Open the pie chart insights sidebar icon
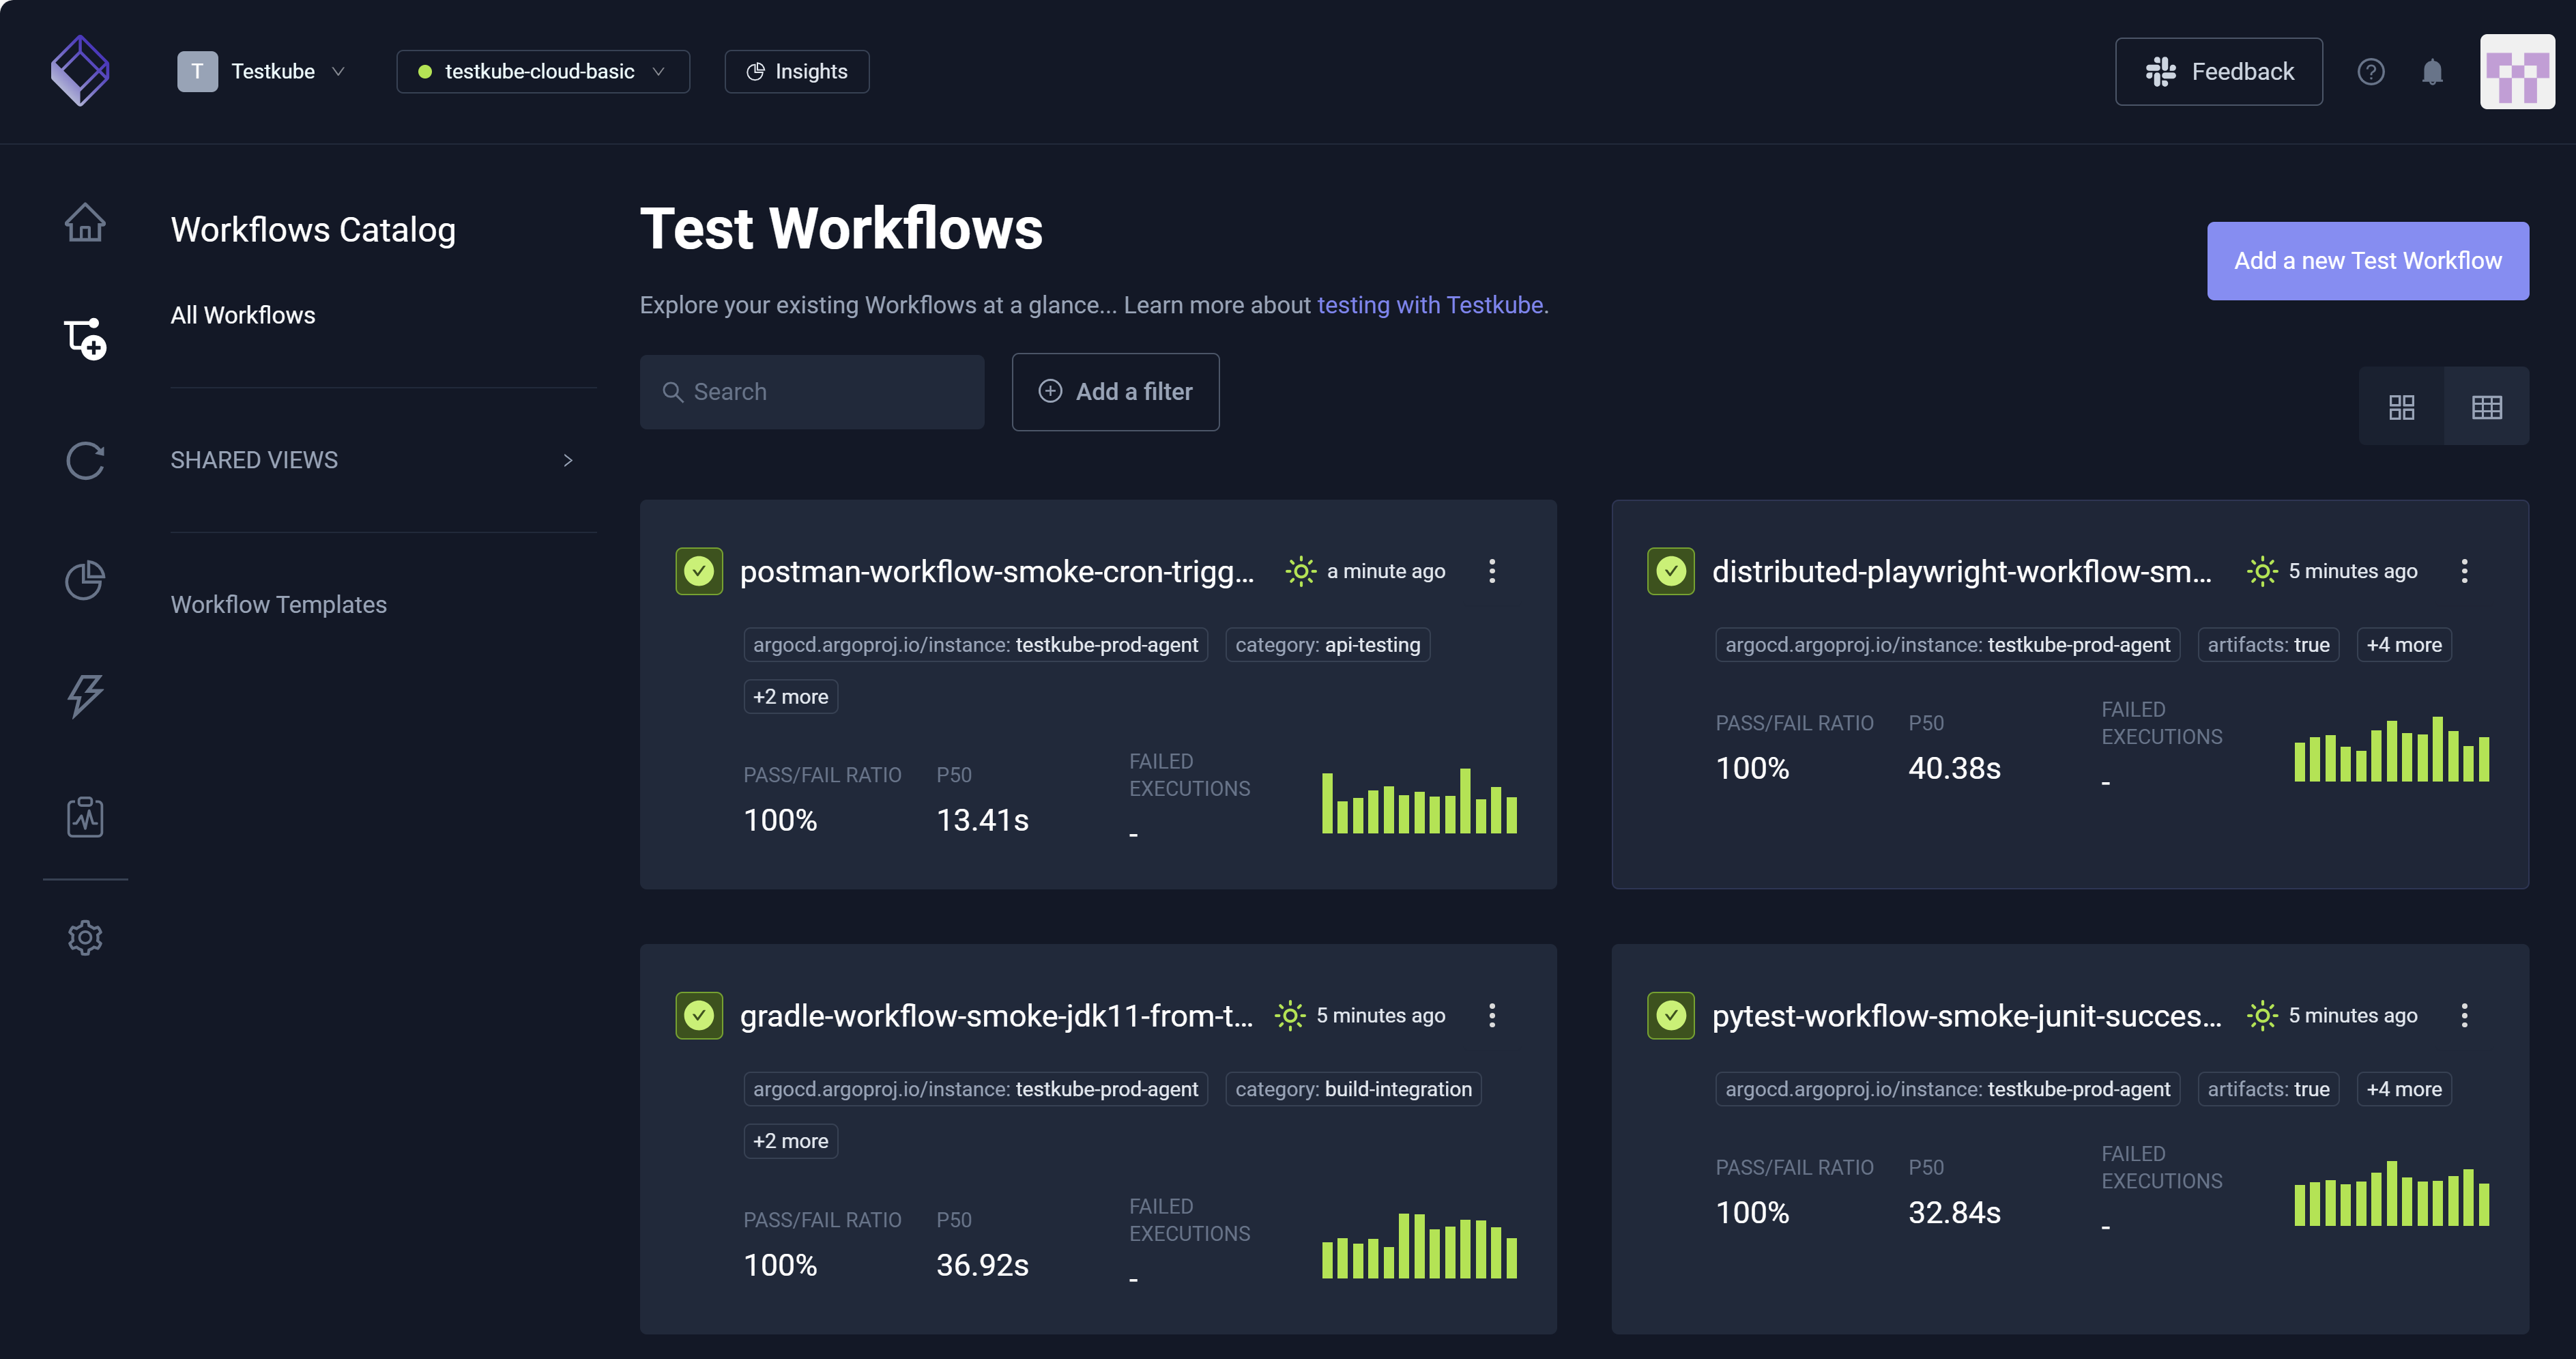The width and height of the screenshot is (2576, 1359). 85,580
